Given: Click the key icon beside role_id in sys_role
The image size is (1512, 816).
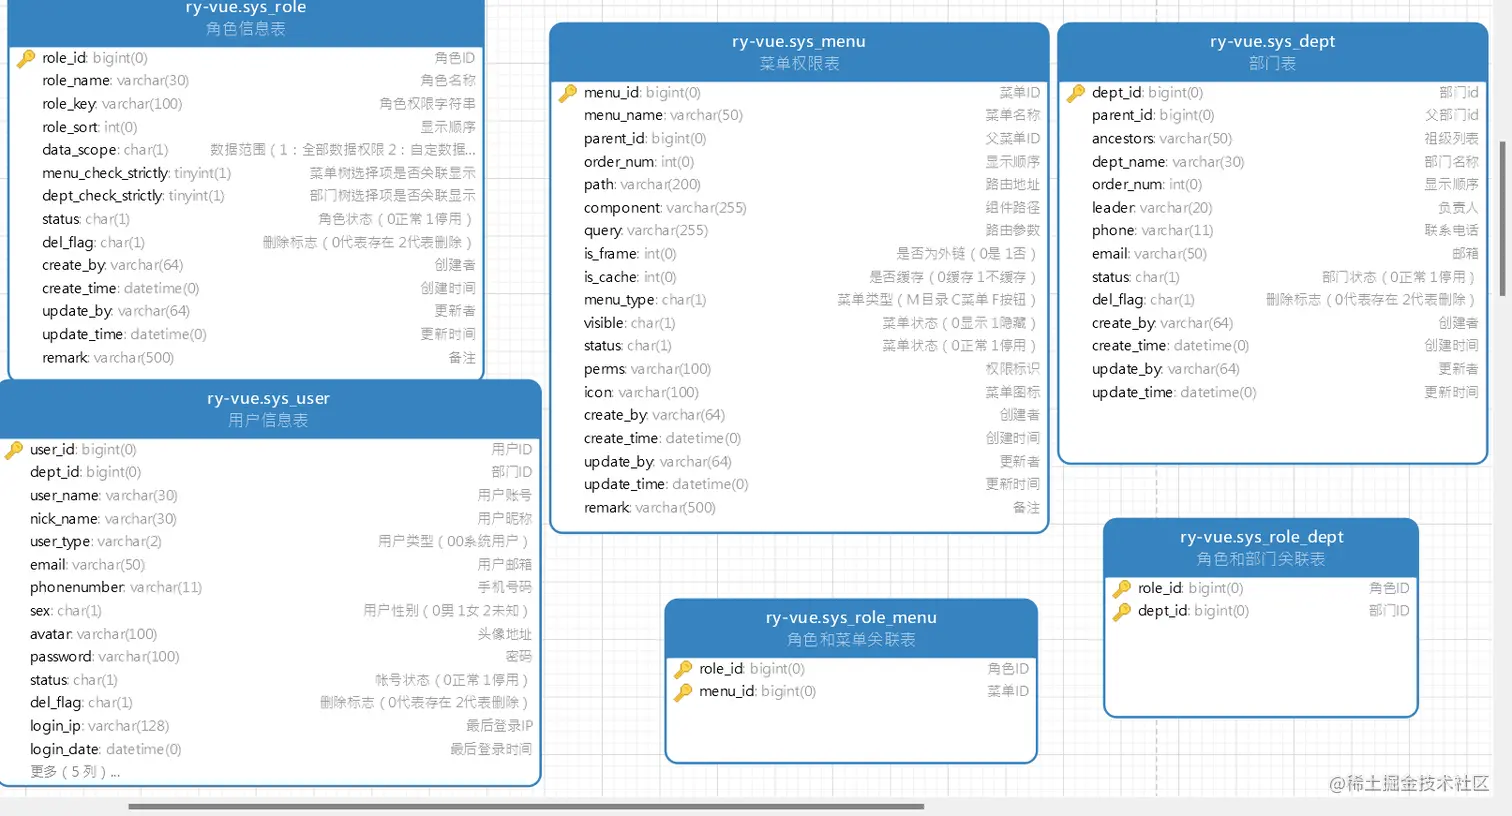Looking at the screenshot, I should coord(26,58).
